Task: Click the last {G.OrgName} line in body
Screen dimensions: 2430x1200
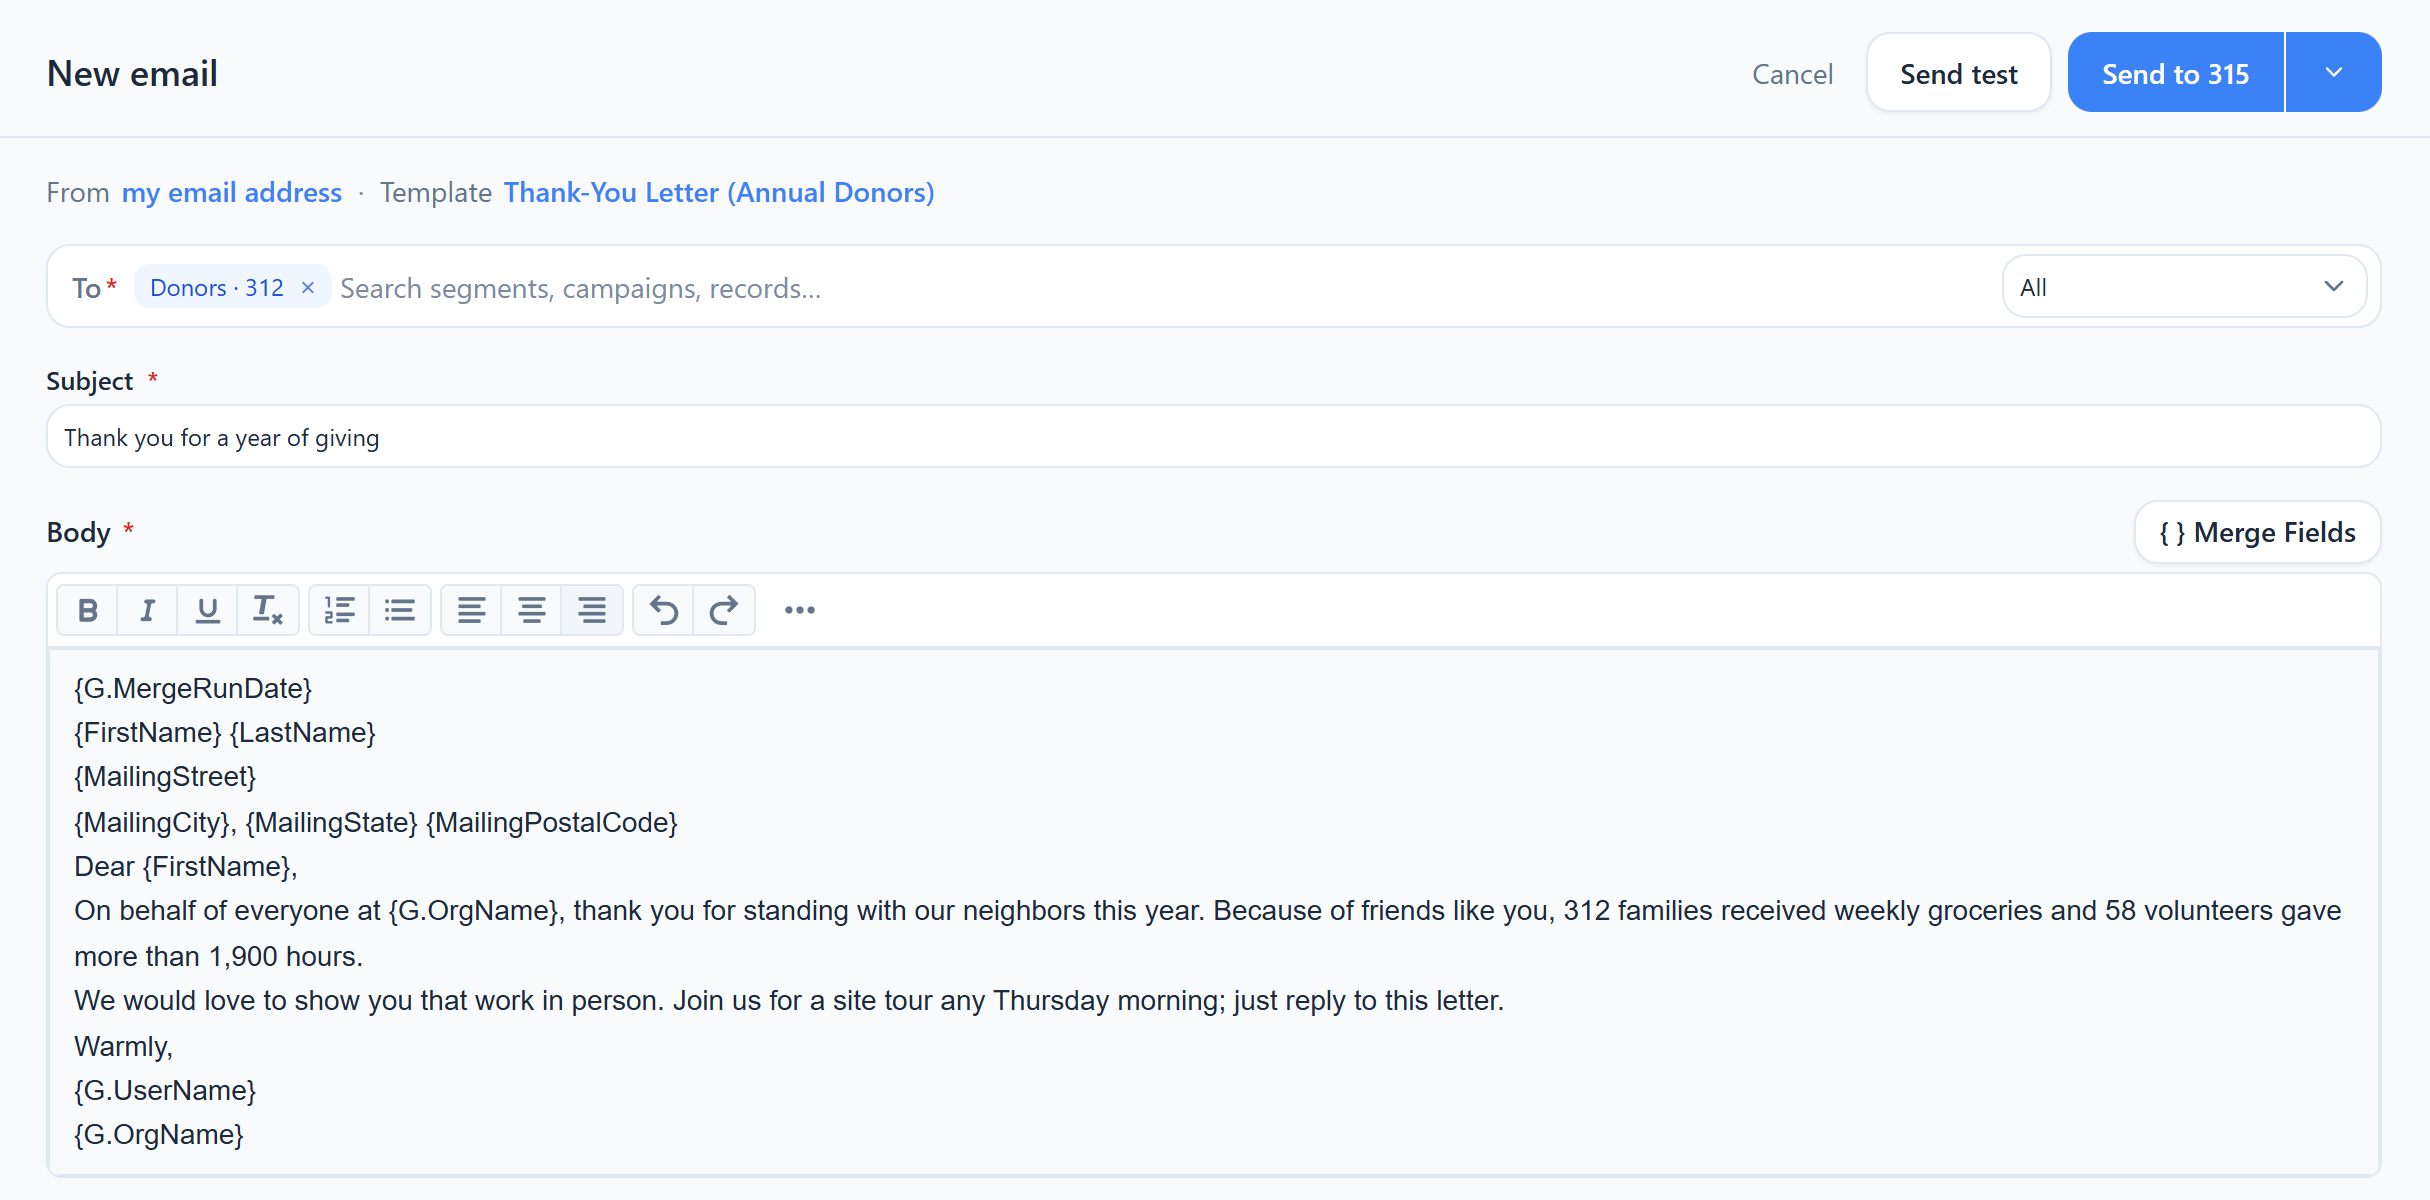Action: [159, 1134]
